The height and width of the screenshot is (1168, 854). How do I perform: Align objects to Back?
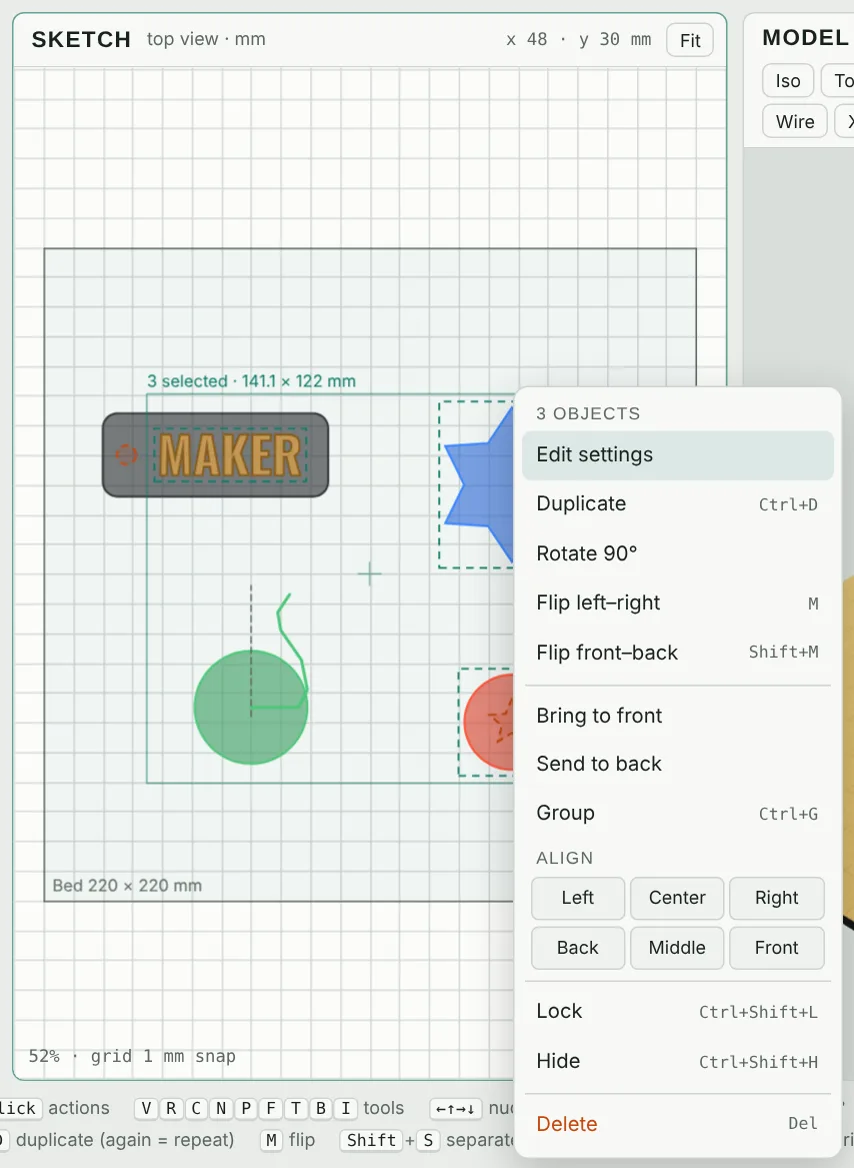(578, 948)
